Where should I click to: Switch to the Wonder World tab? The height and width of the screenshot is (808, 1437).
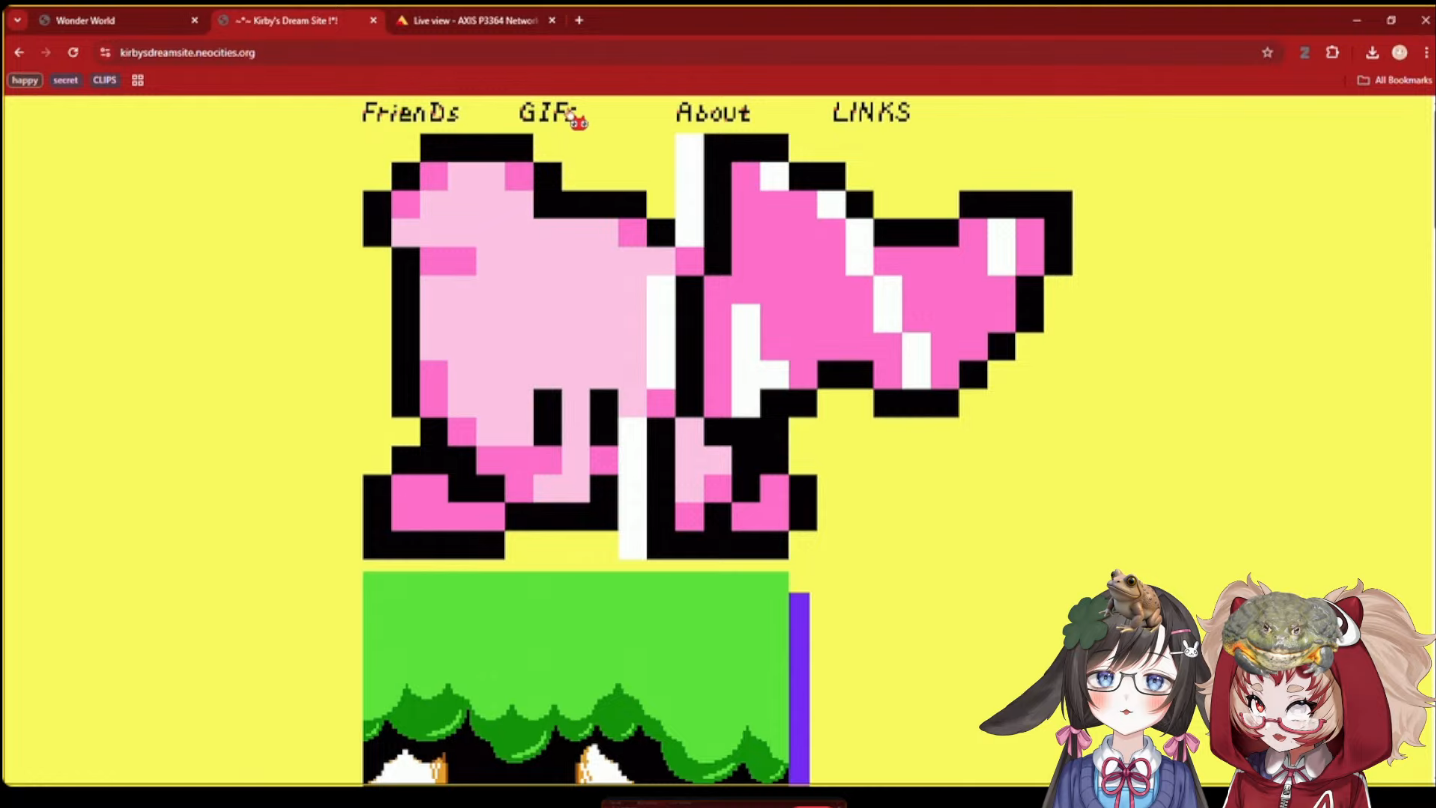(117, 20)
